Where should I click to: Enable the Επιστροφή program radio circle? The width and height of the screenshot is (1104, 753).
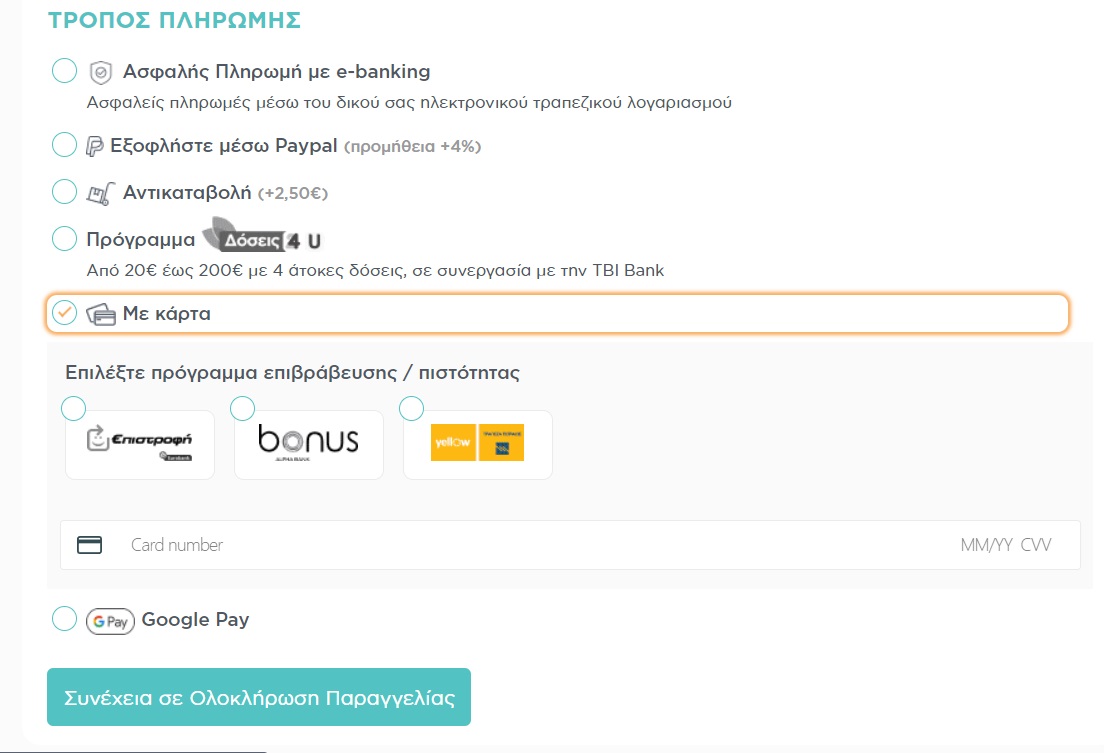pos(73,409)
